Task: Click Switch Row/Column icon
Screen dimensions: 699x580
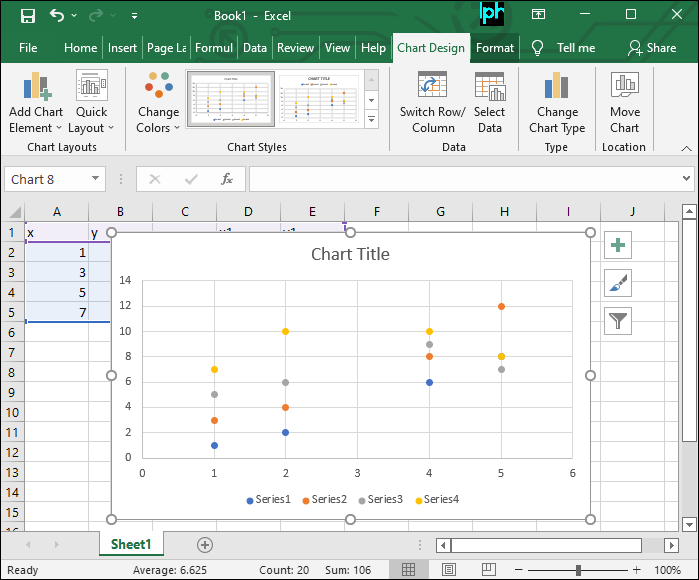Action: pyautogui.click(x=432, y=88)
